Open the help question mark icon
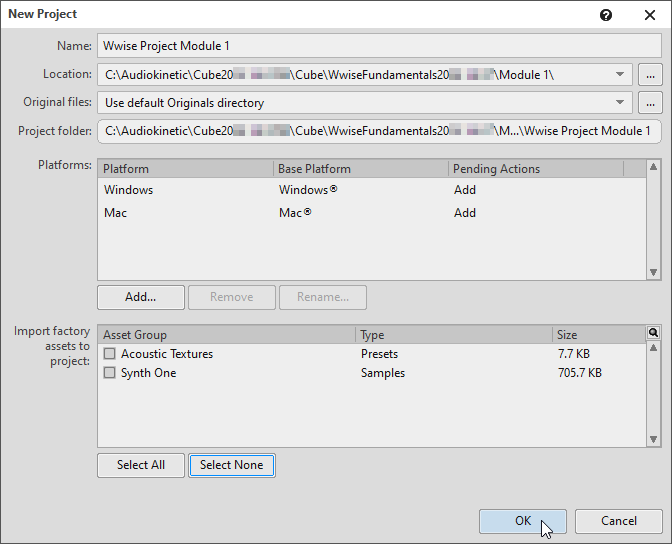Image resolution: width=672 pixels, height=544 pixels. (x=606, y=15)
